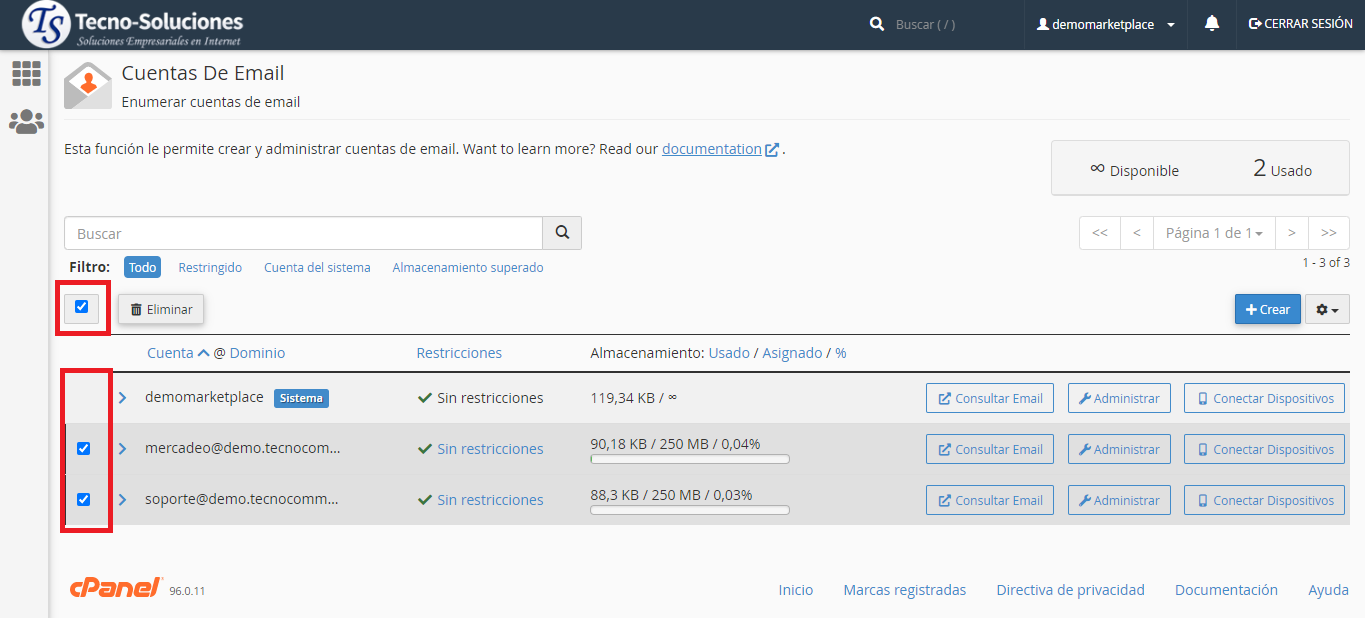Click the mercadeo storage usage bar
1365x618 pixels.
690,460
